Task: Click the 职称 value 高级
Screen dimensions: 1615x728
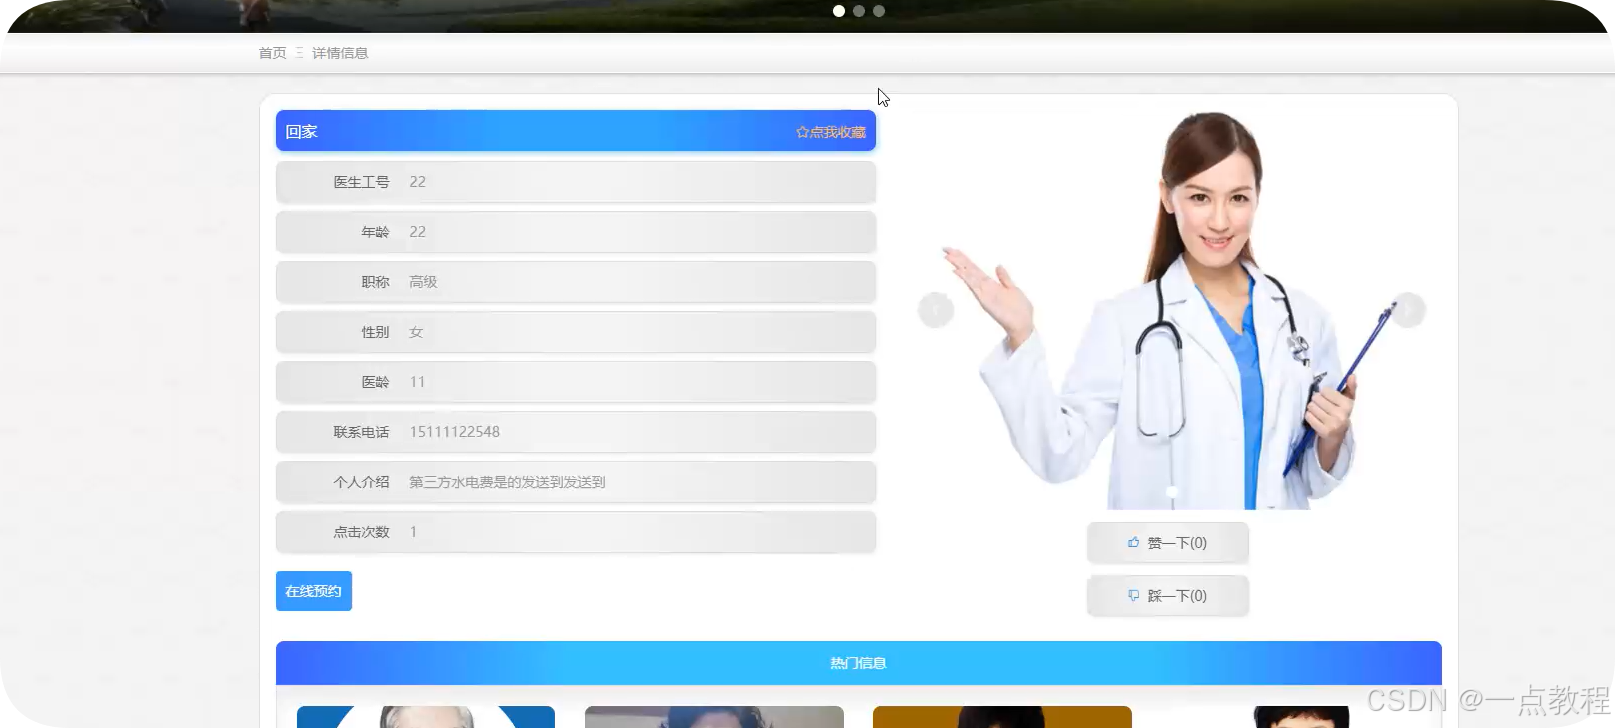Action: coord(423,282)
